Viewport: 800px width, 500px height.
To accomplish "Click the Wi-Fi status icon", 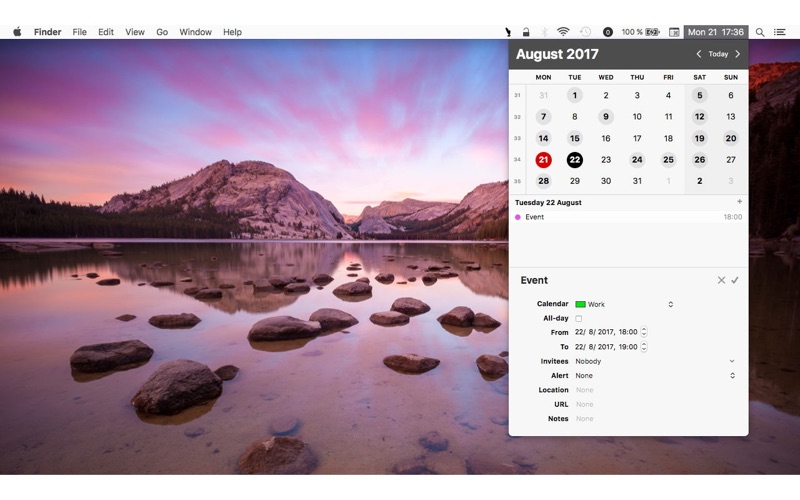I will click(x=563, y=32).
